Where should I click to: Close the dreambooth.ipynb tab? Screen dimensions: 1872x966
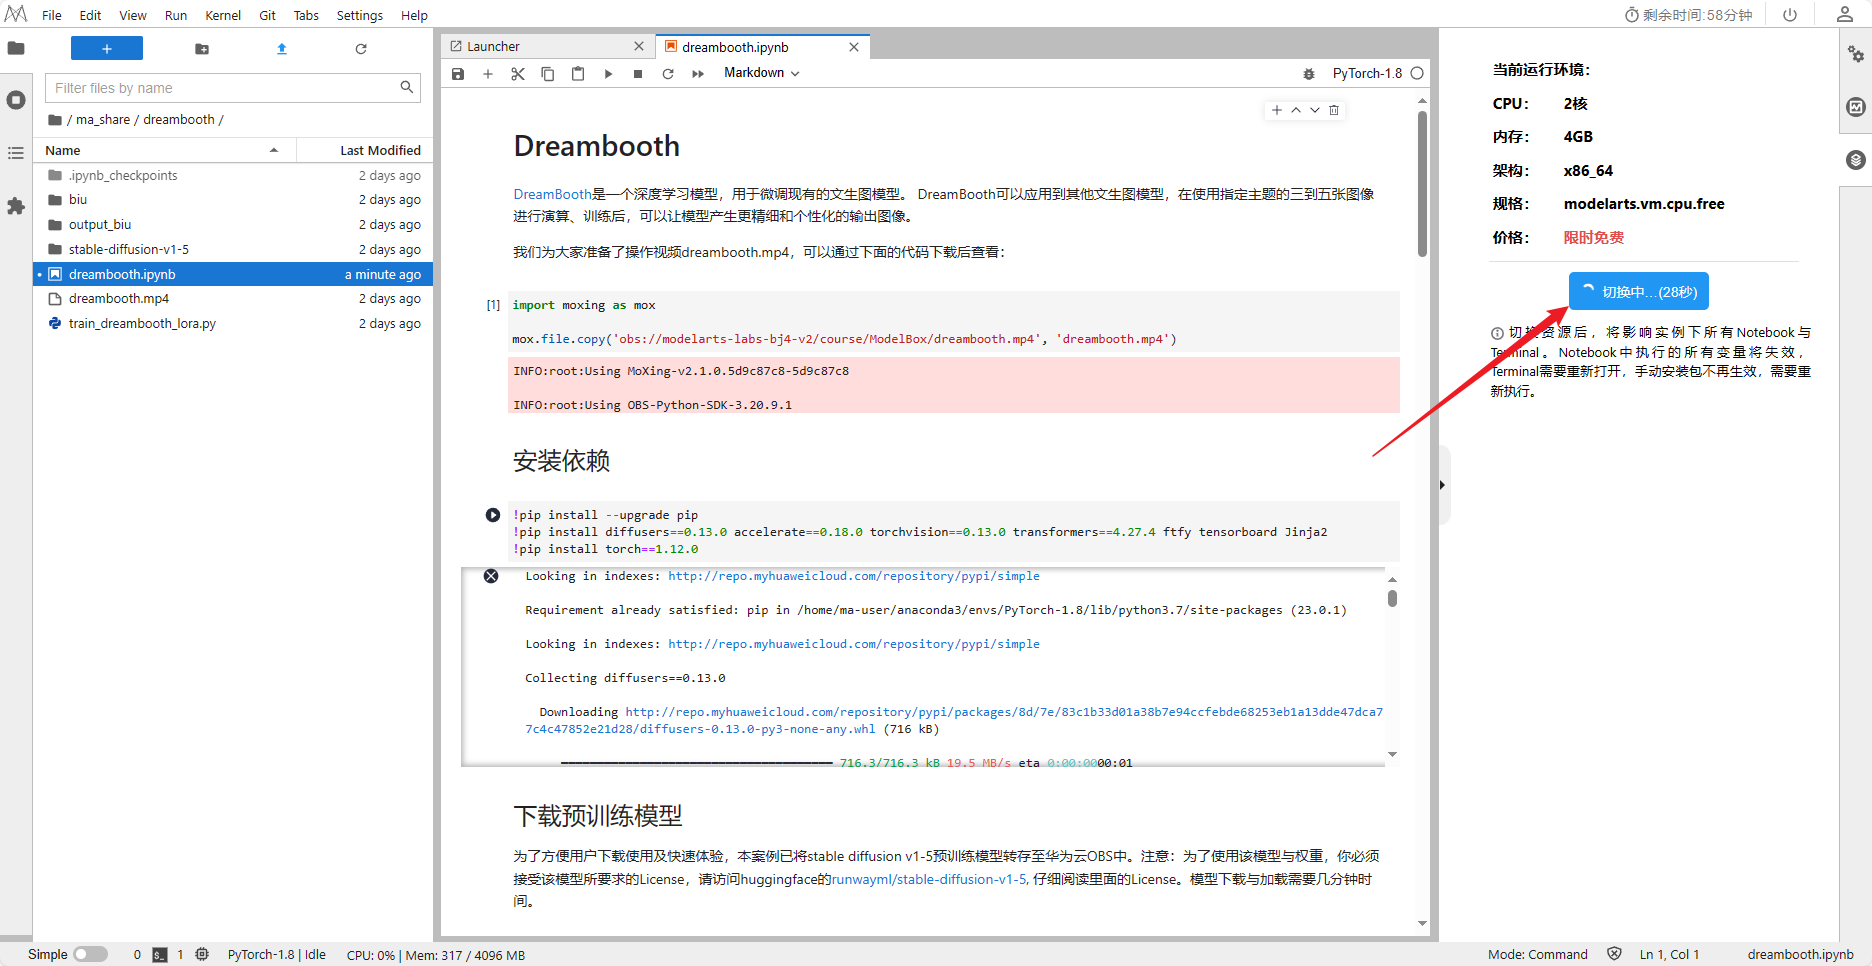[x=854, y=47]
